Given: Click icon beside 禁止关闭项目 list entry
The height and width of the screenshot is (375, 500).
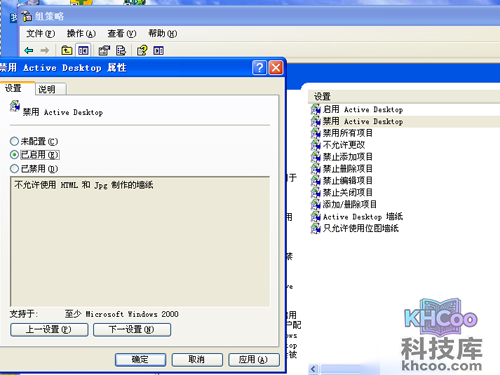Looking at the screenshot, I should click(x=316, y=192).
